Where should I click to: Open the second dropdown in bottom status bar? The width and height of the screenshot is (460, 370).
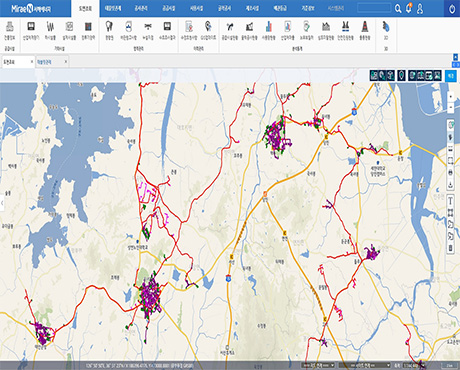pyautogui.click(x=368, y=365)
